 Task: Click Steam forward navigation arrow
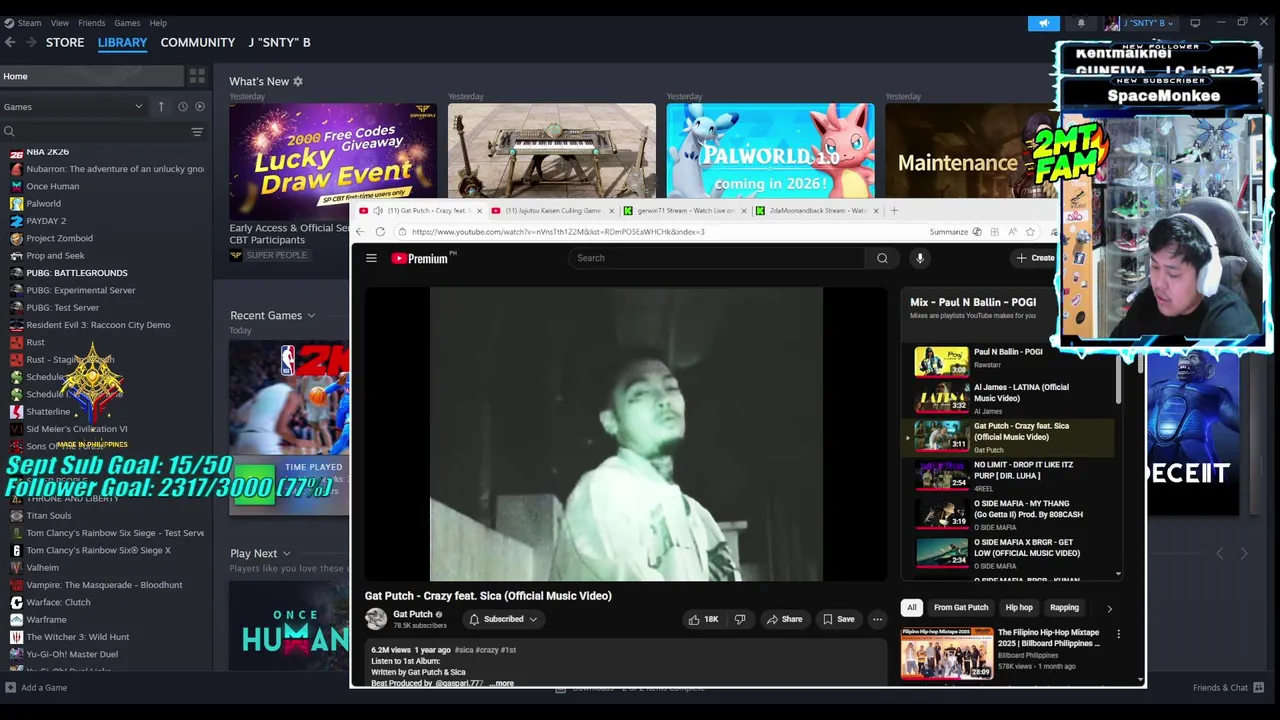pos(31,42)
